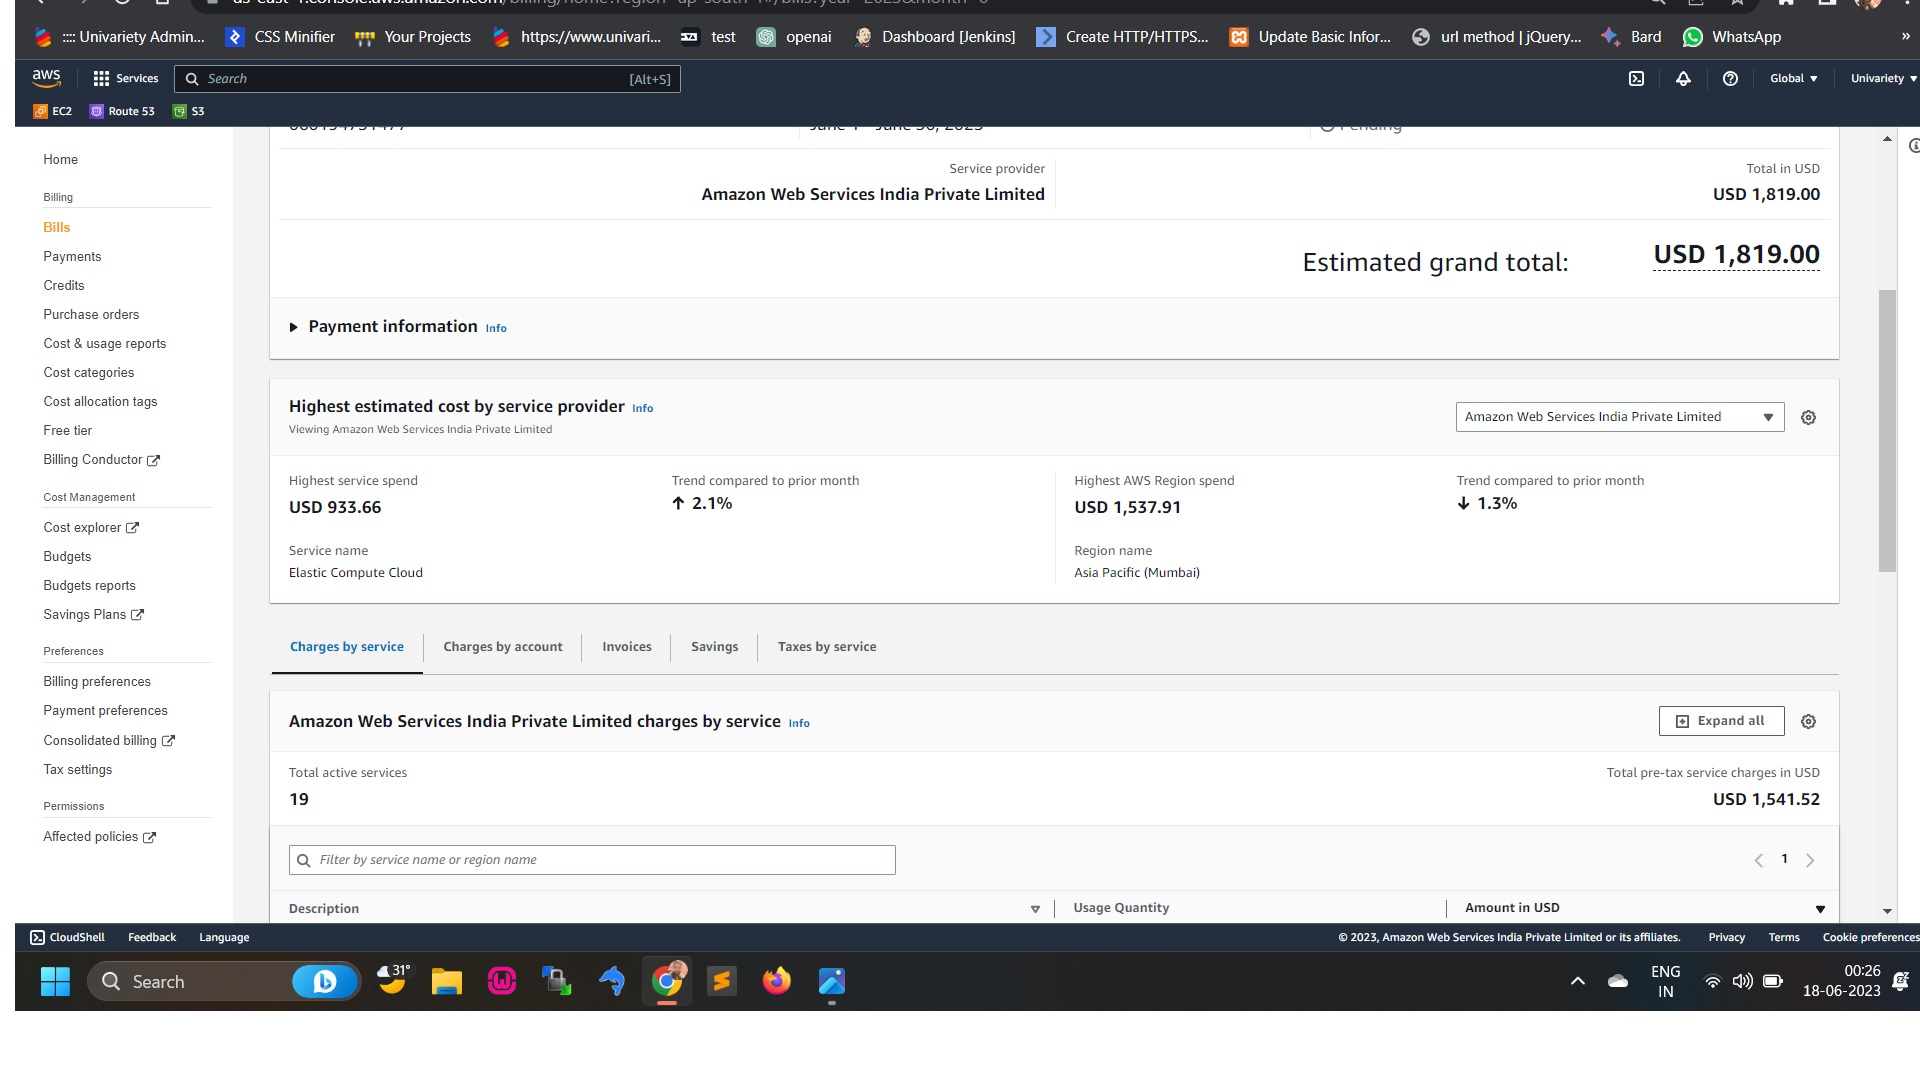This screenshot has width=1920, height=1080.
Task: Focus filter by service name field
Action: coord(592,860)
